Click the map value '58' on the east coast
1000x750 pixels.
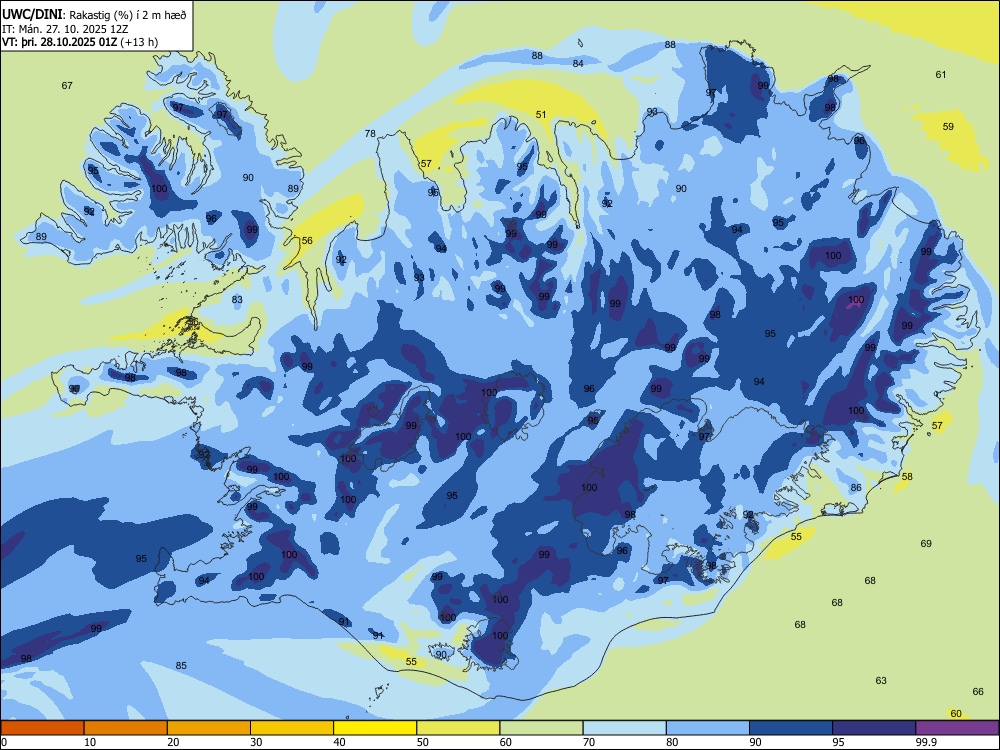[907, 476]
